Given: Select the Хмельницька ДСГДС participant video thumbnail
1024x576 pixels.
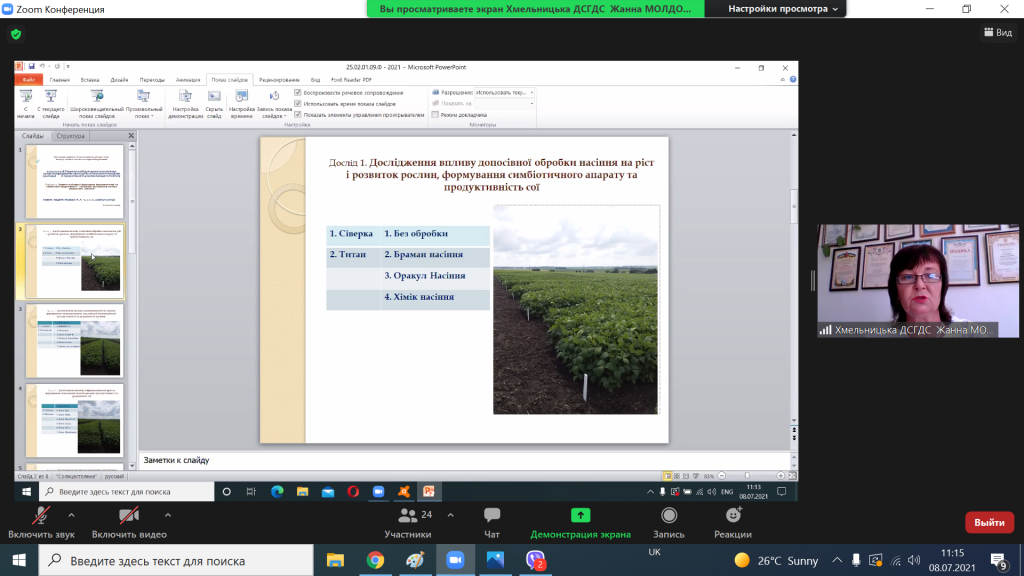Looking at the screenshot, I should coord(908,280).
